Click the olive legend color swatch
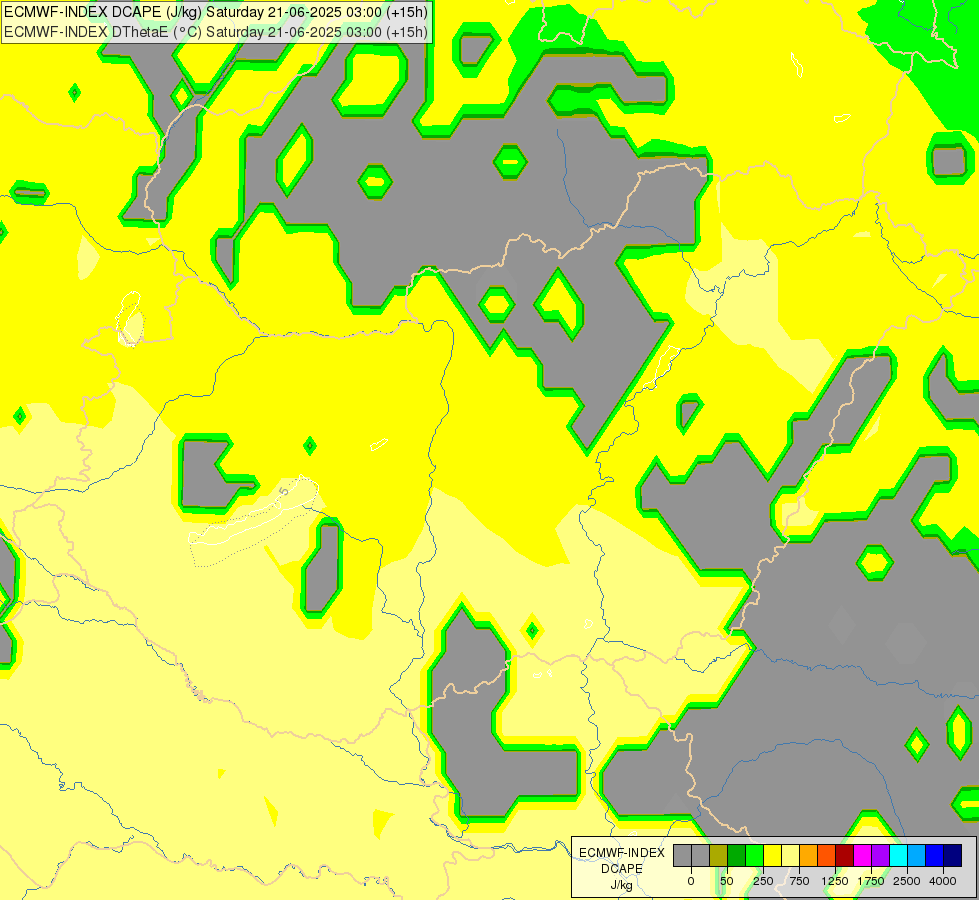 [x=719, y=855]
